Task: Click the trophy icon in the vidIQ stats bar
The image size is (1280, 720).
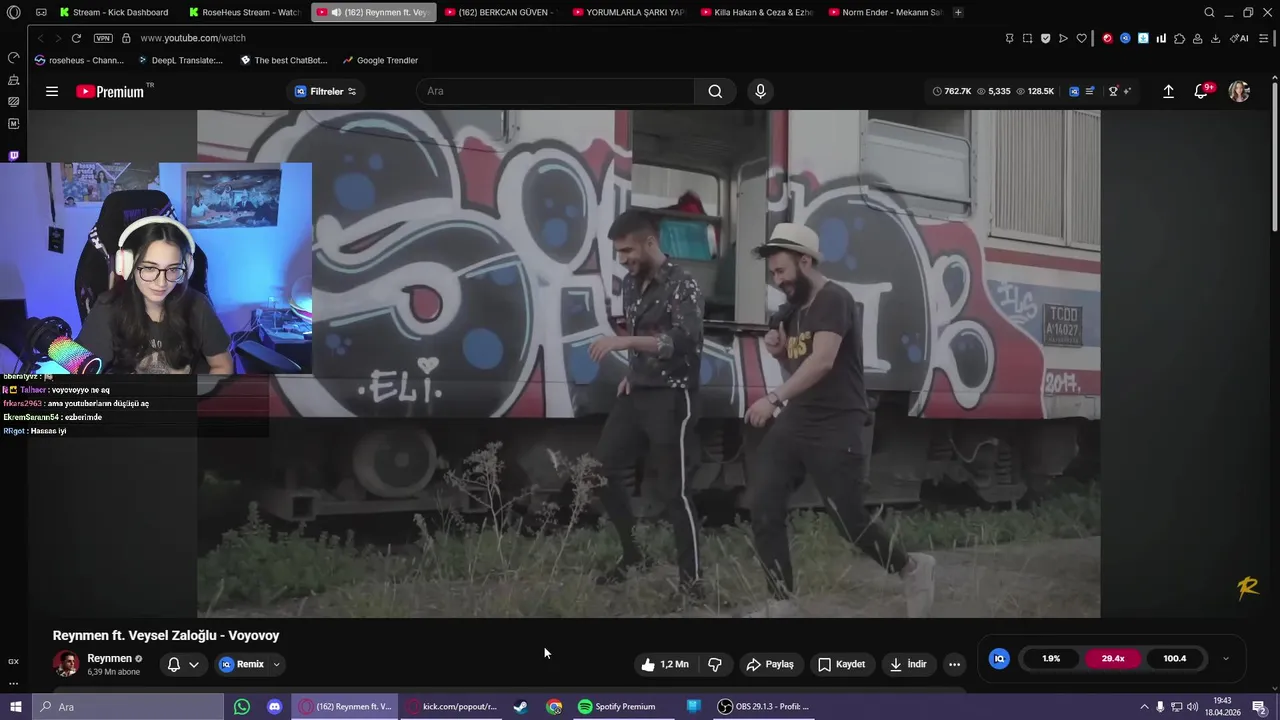Action: coord(1113,91)
